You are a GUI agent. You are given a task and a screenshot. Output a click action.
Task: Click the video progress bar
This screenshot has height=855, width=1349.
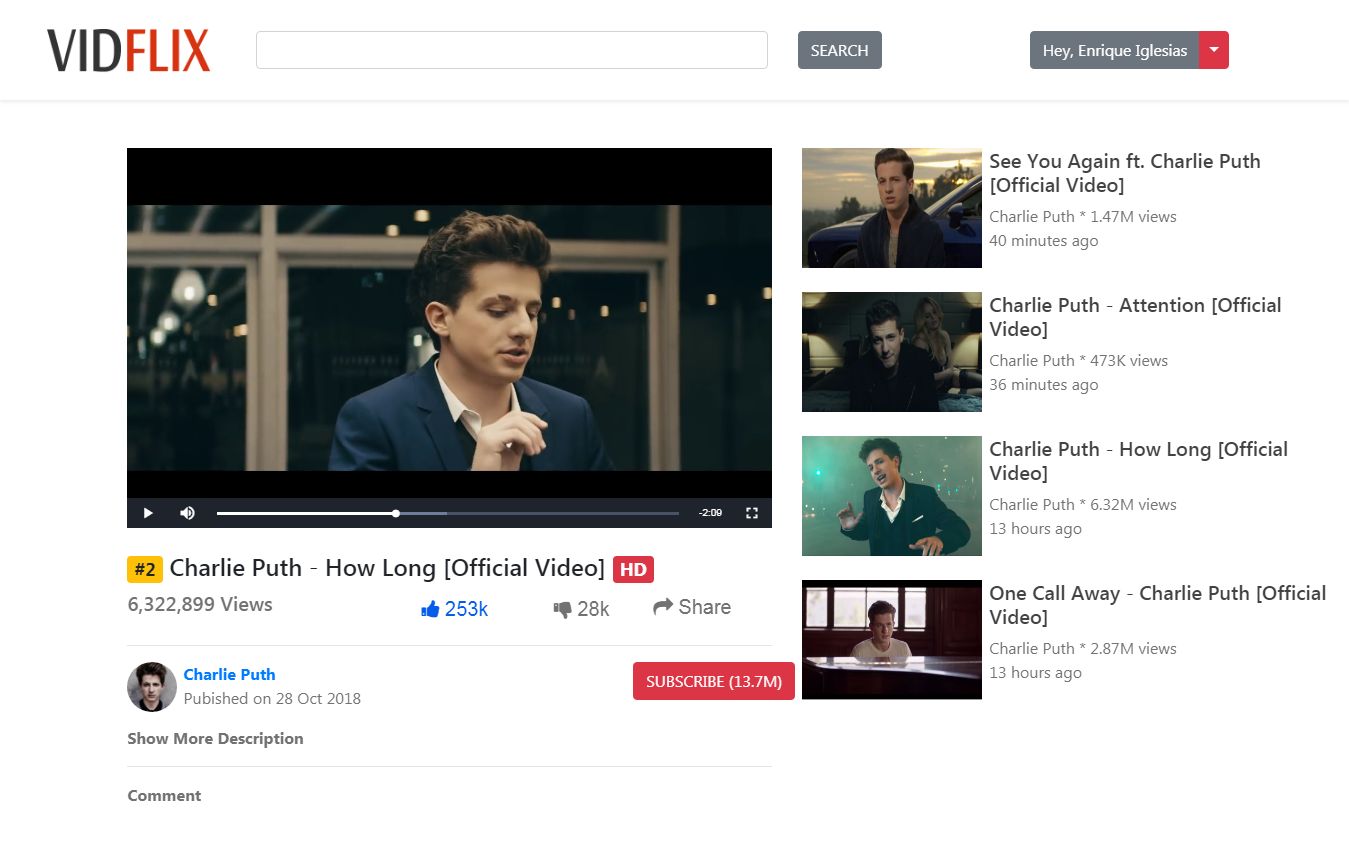point(448,513)
